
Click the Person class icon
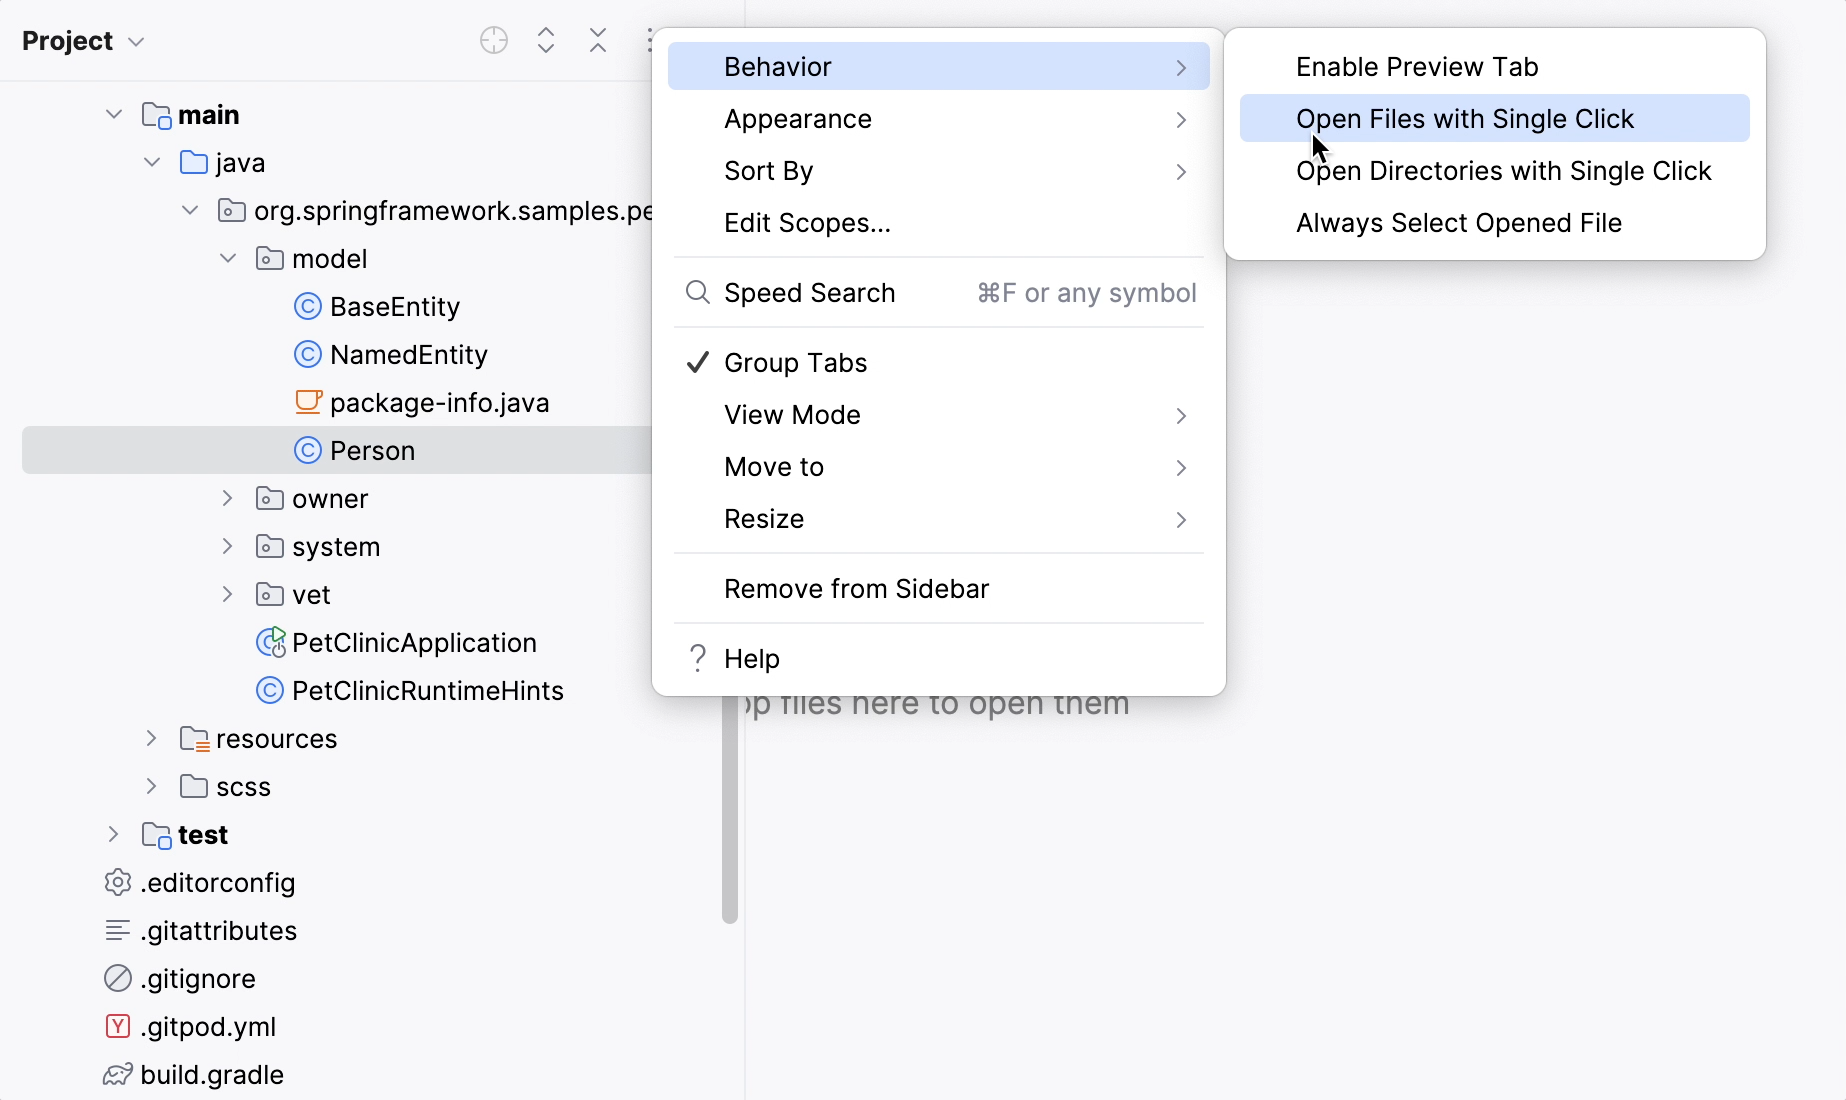[x=307, y=450]
